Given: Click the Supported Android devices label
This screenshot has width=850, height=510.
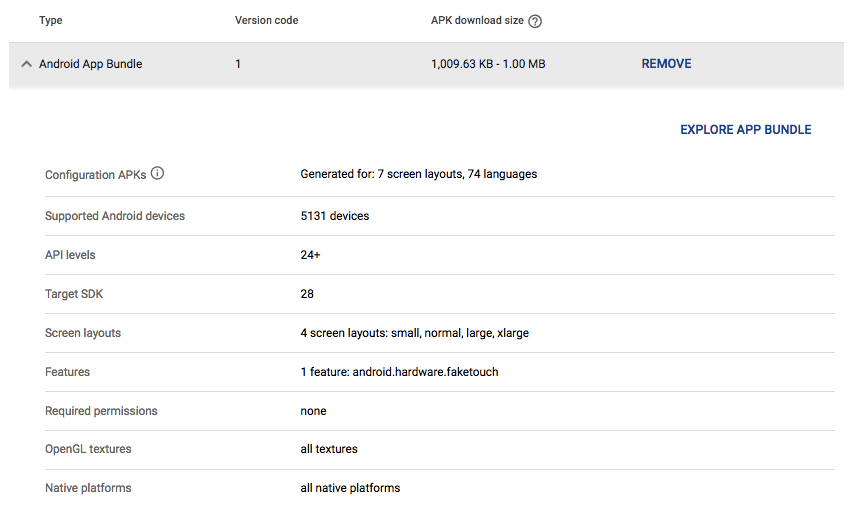Looking at the screenshot, I should (115, 216).
